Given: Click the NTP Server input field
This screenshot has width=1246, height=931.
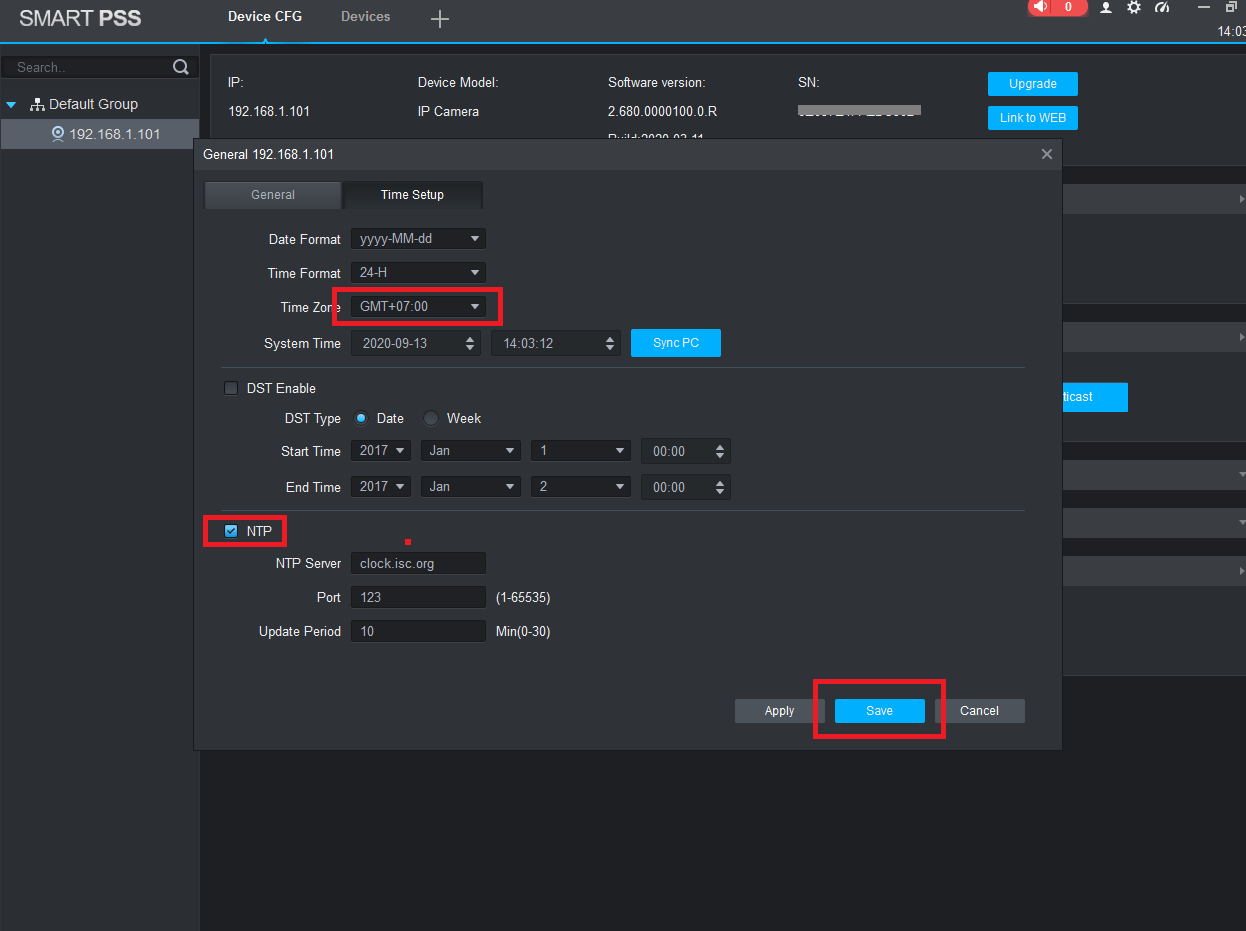Looking at the screenshot, I should click(x=418, y=563).
